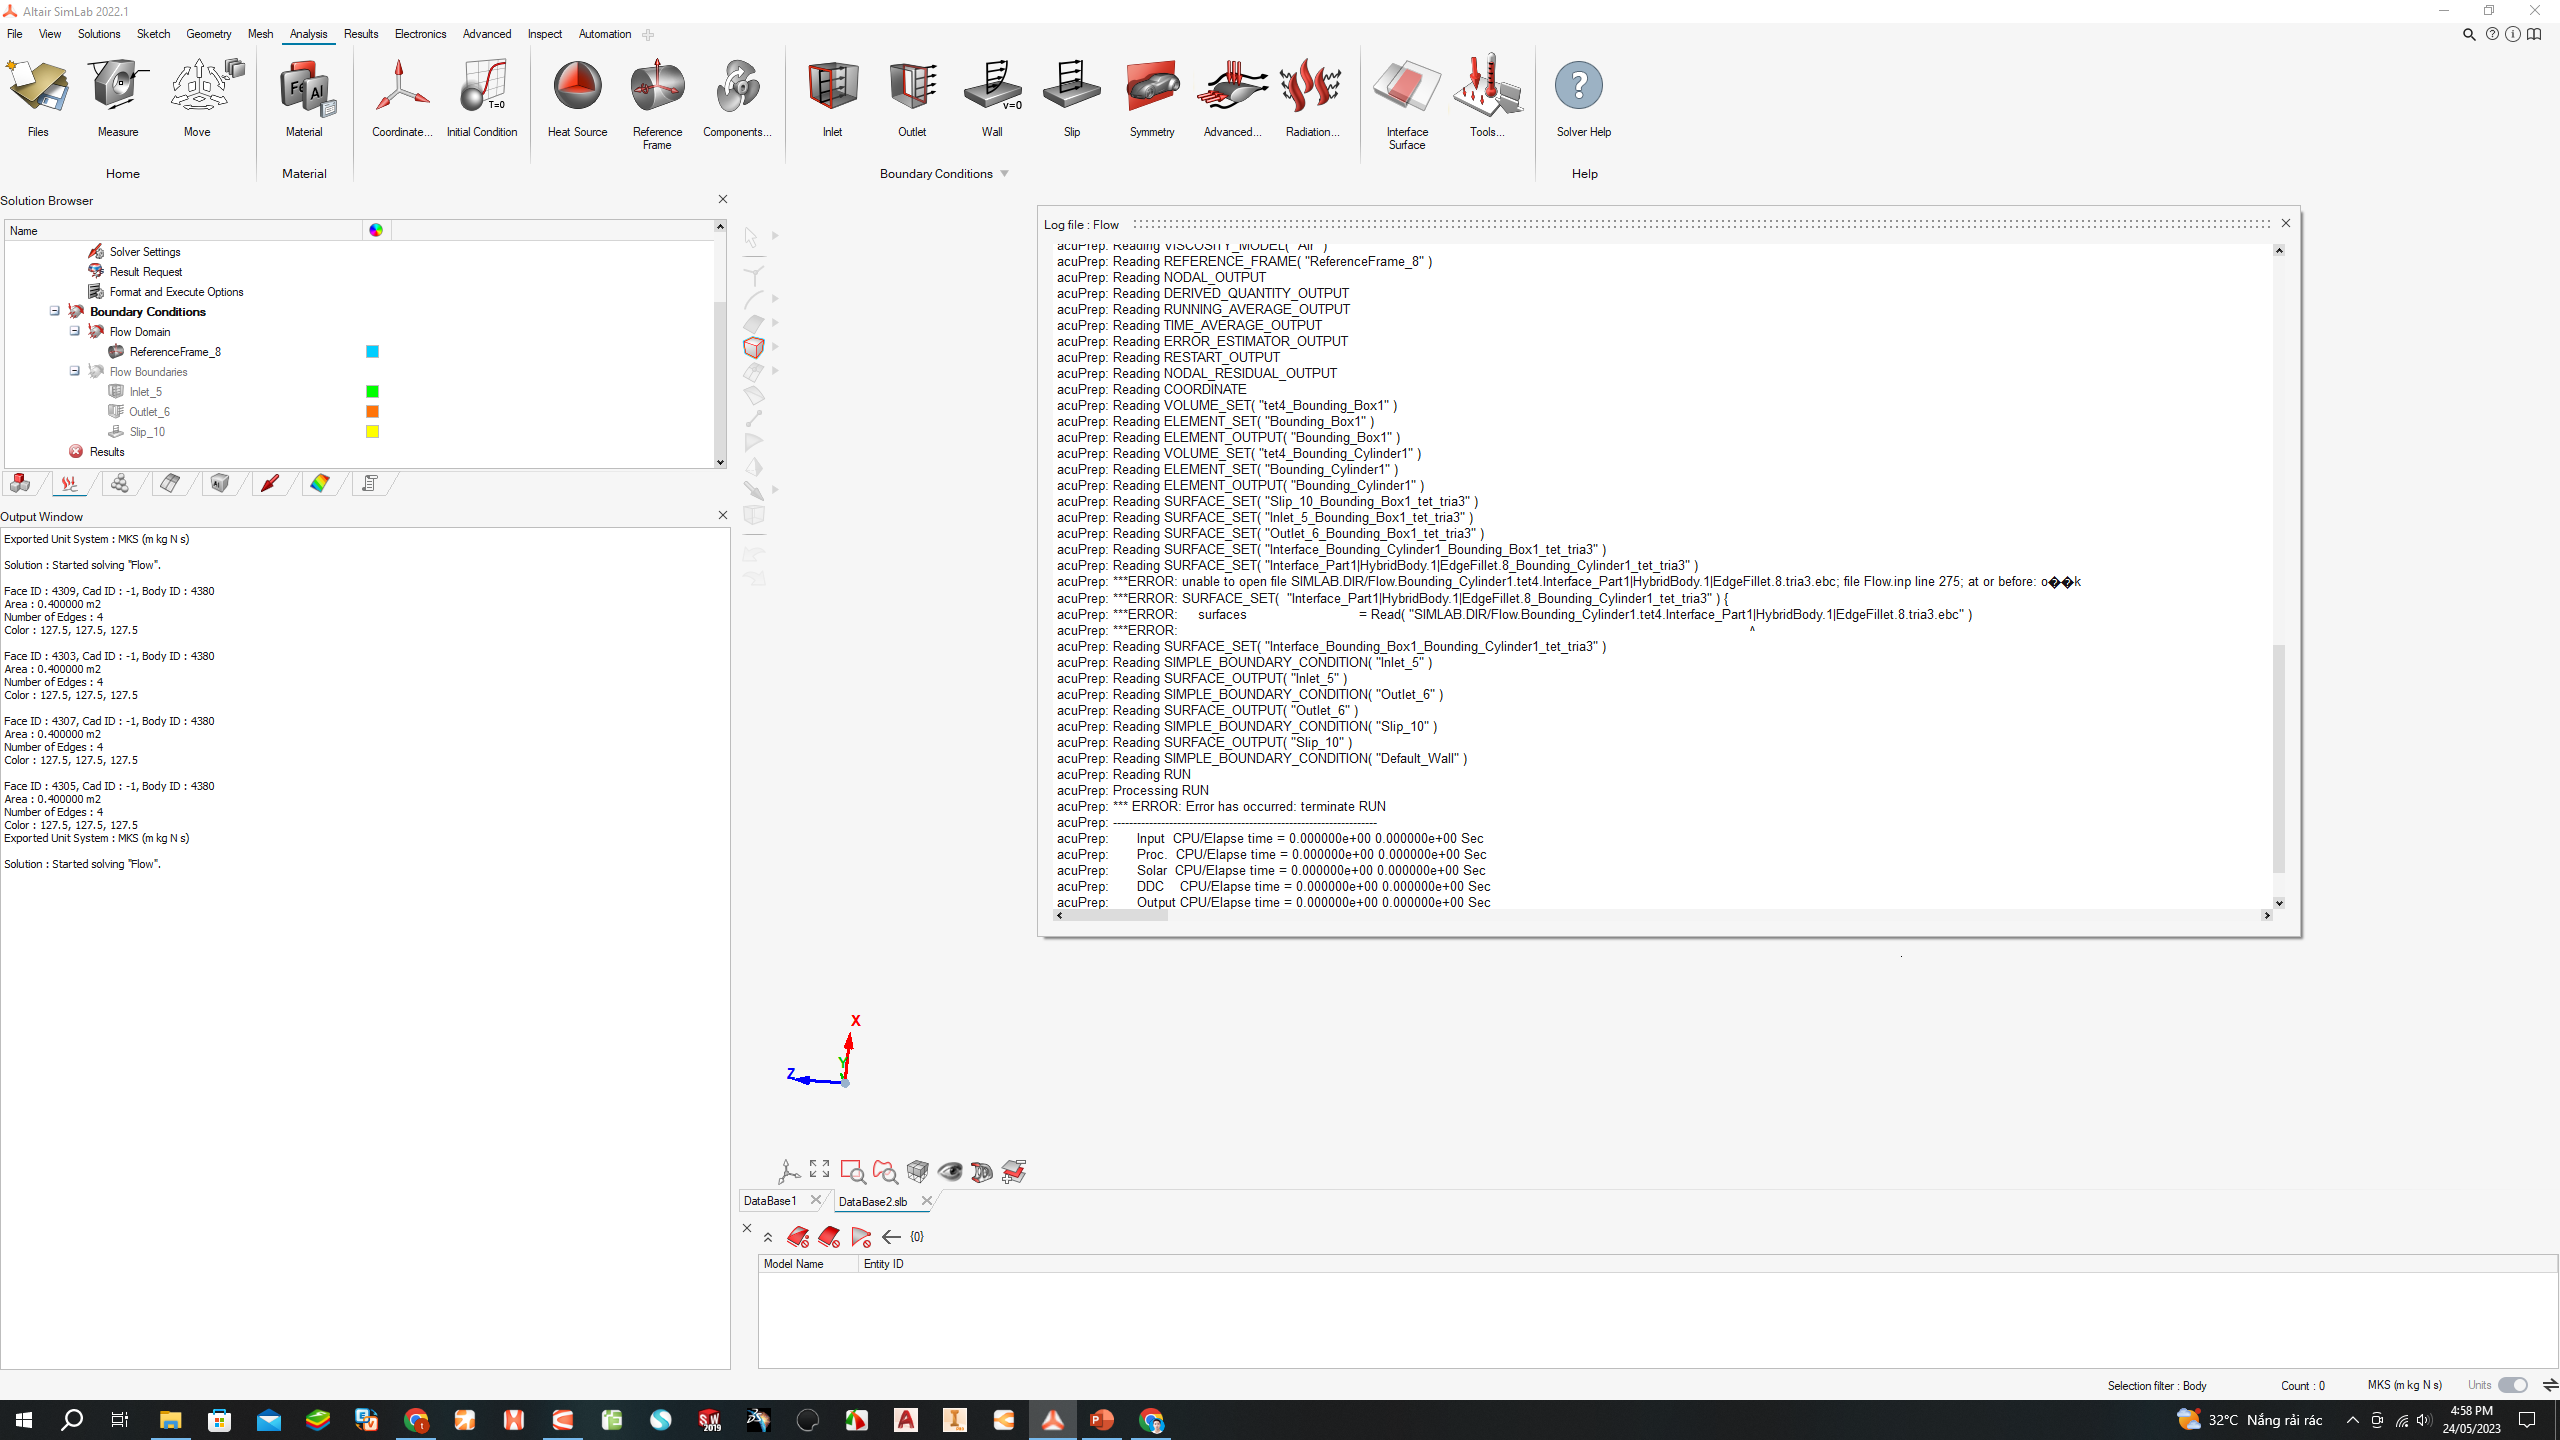Image resolution: width=2560 pixels, height=1440 pixels.
Task: Select Result Request in the tree
Action: coord(146,272)
